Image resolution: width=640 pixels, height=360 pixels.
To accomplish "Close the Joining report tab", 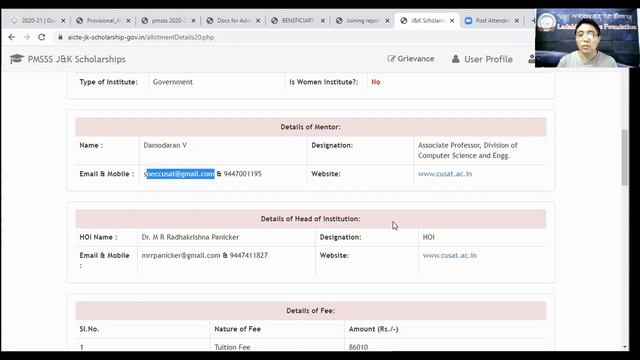I will (387, 20).
